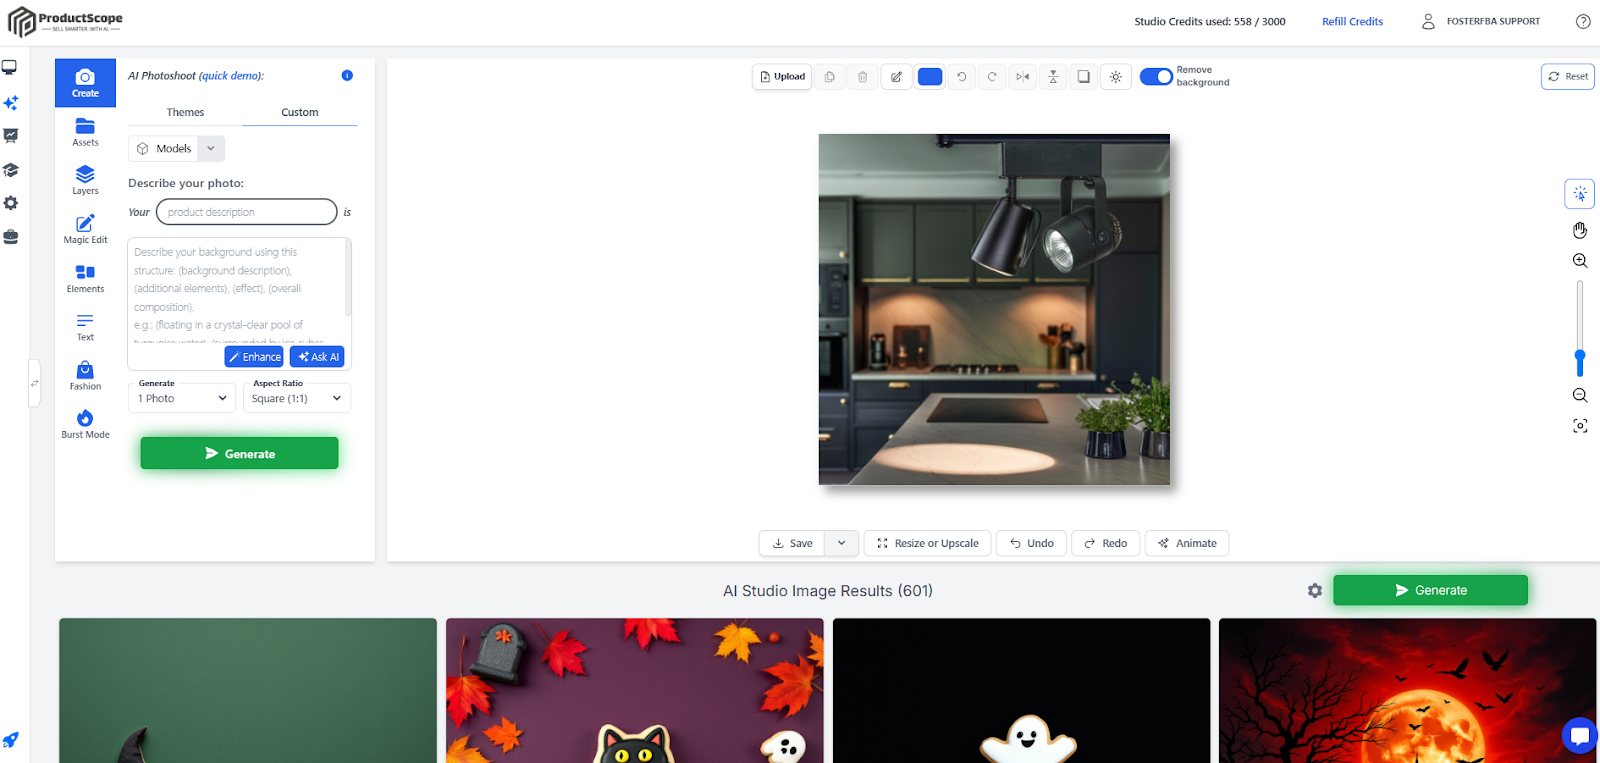Click the fit-to-screen focus icon
This screenshot has width=1600, height=763.
1580,426
